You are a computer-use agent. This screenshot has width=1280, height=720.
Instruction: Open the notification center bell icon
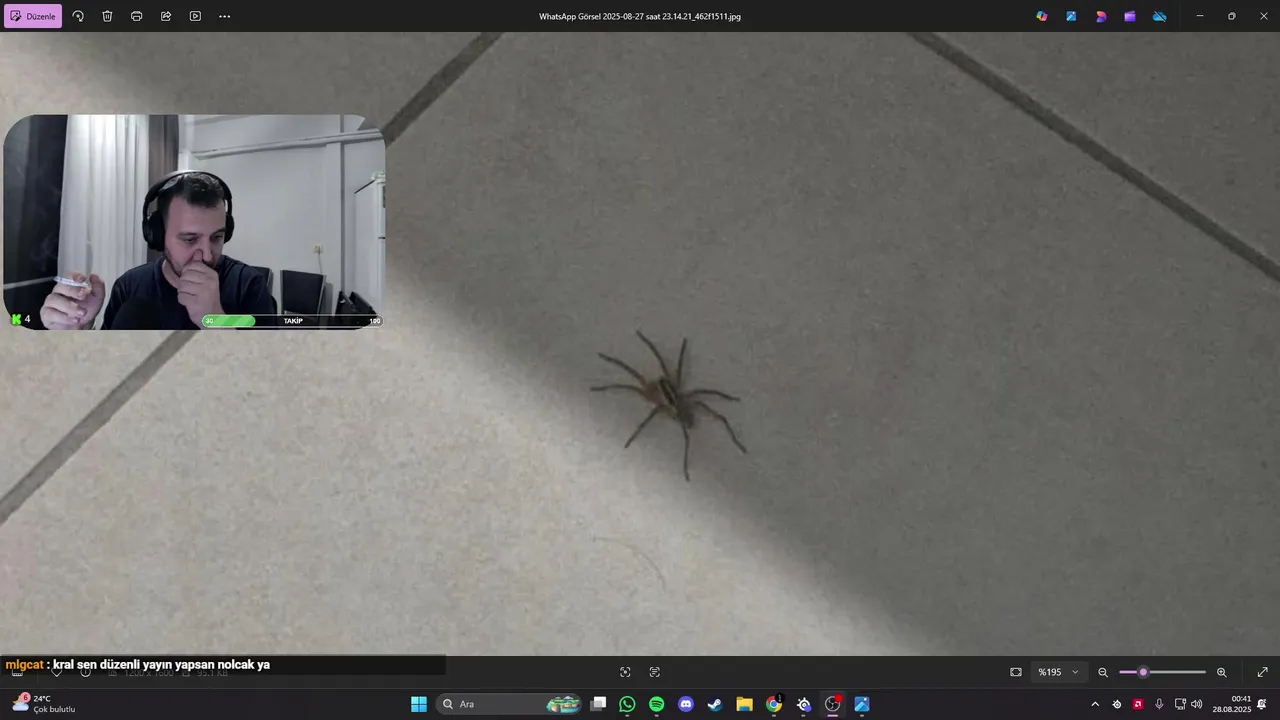coord(1262,704)
